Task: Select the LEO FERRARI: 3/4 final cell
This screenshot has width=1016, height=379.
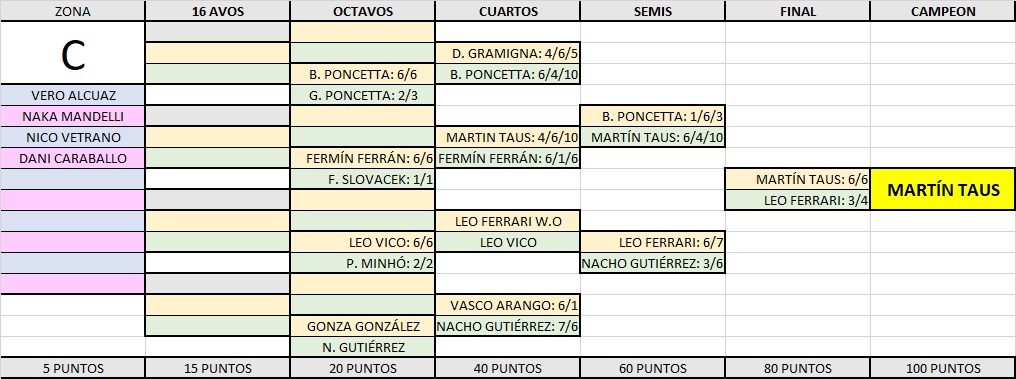Action: point(798,201)
